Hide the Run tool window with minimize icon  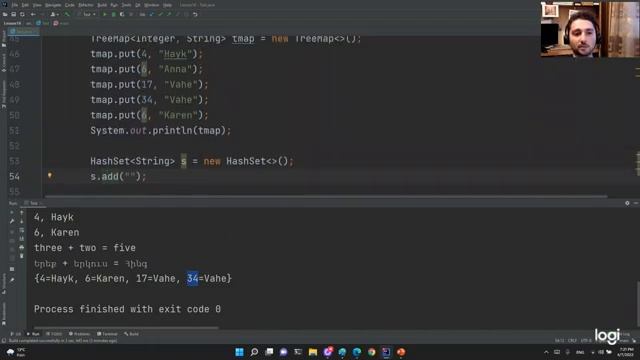[636, 203]
